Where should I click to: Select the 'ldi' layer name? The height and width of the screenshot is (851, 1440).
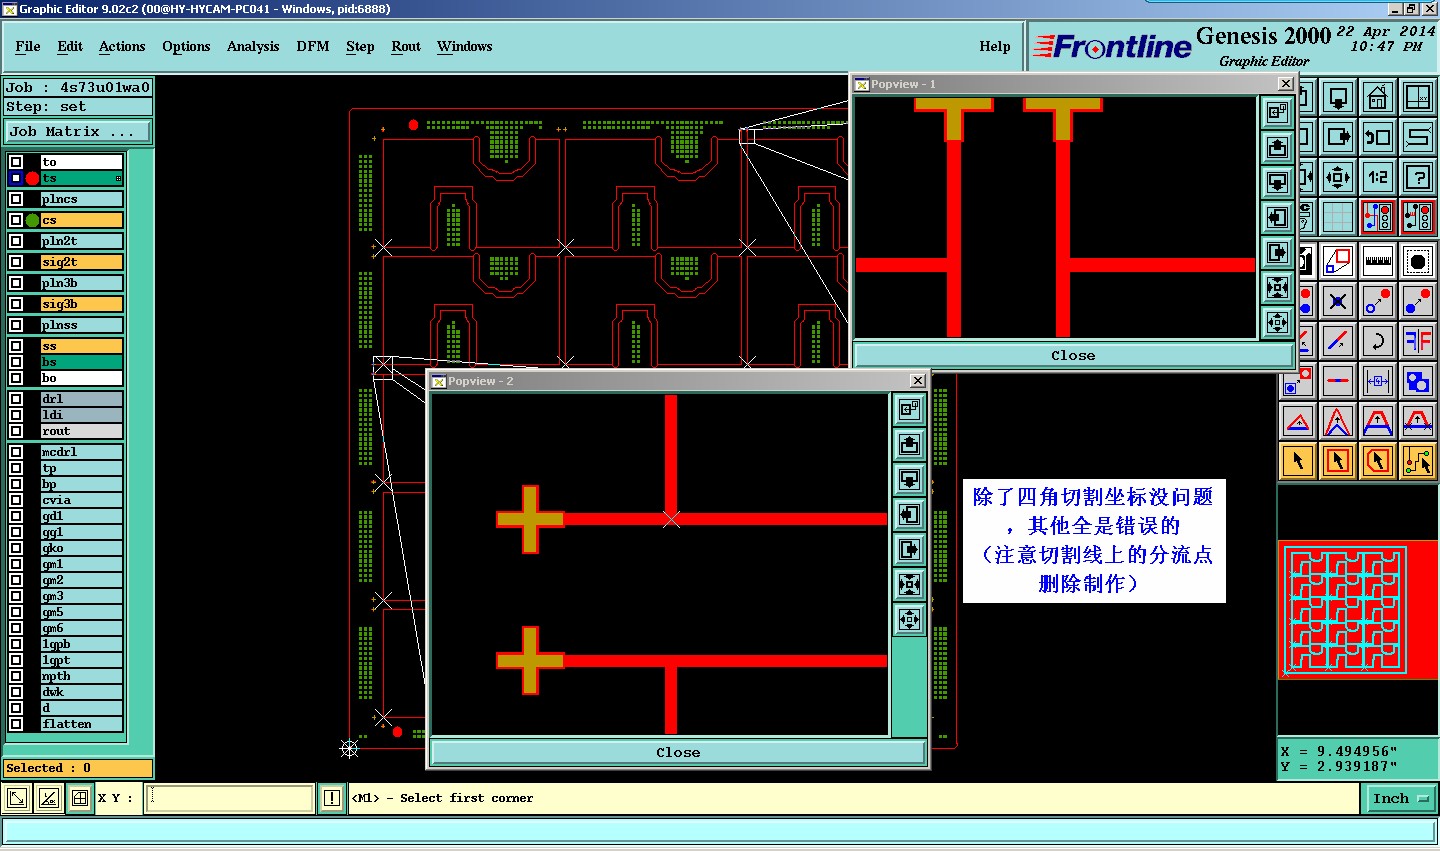pos(81,415)
